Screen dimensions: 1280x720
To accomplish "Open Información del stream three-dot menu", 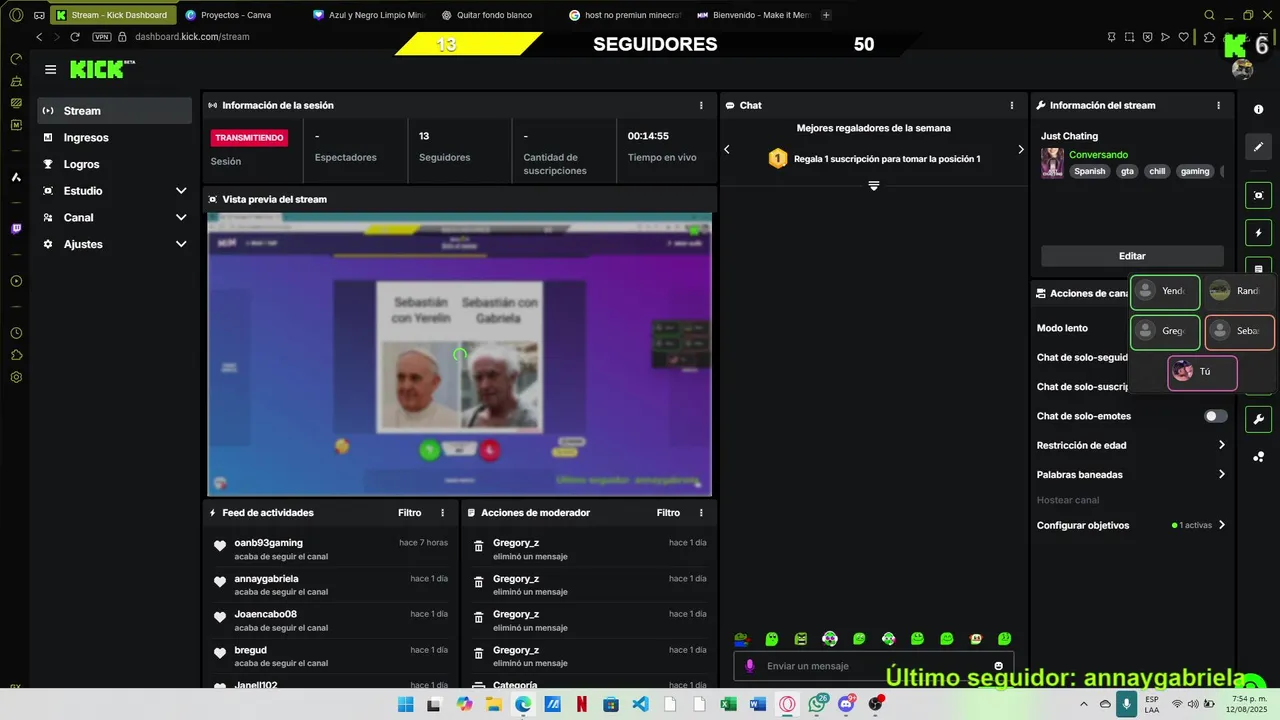I will 1218,105.
